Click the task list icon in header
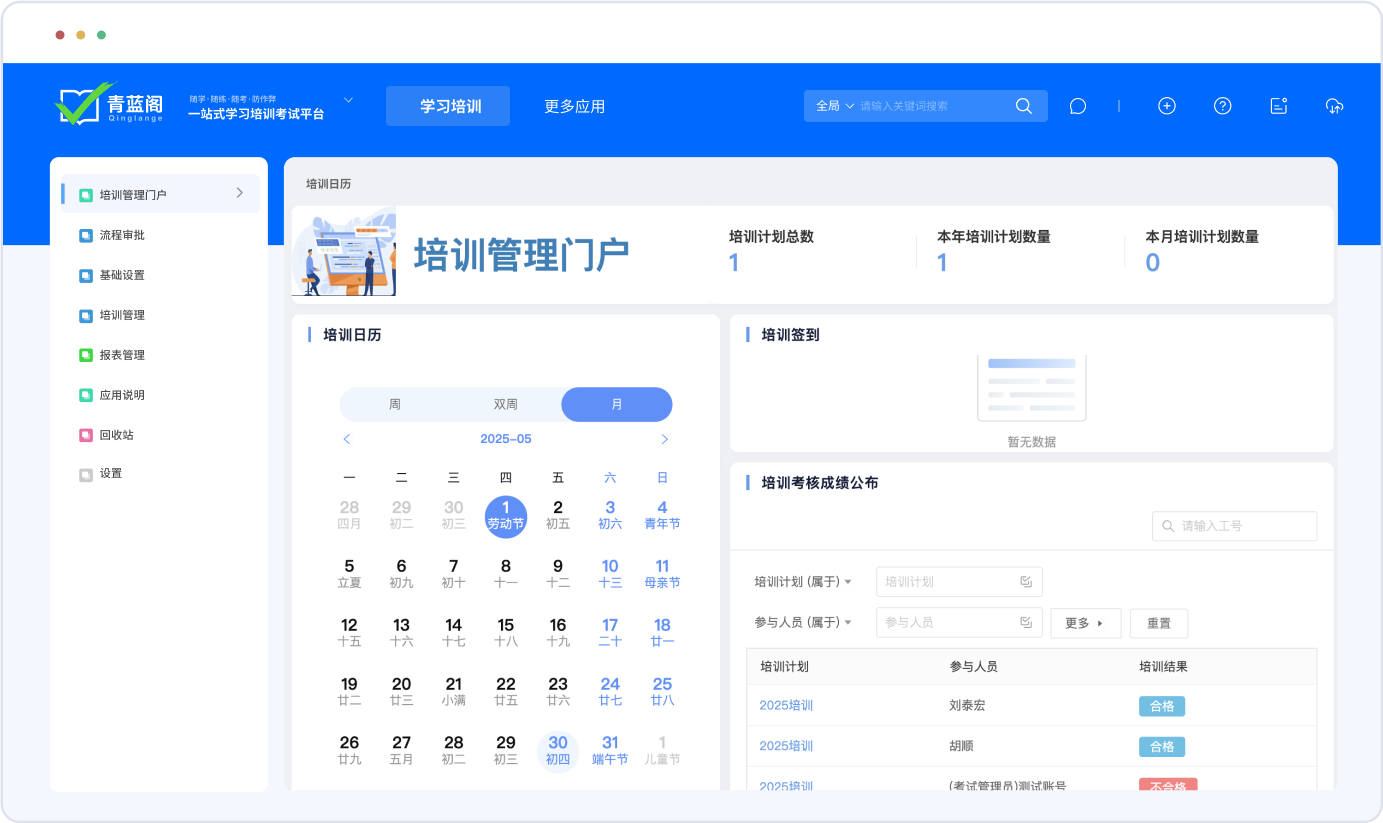The width and height of the screenshot is (1383, 823). coord(1278,106)
